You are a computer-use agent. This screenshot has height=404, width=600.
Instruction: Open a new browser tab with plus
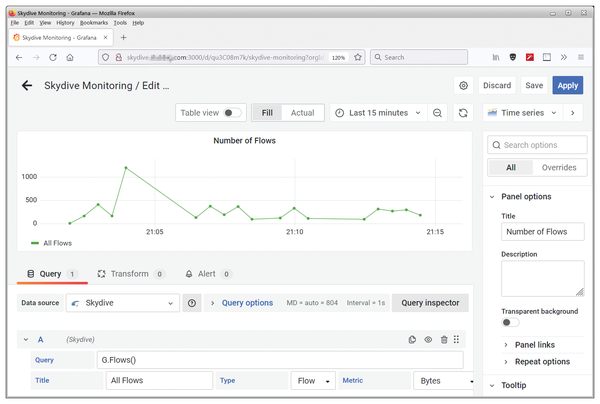[x=123, y=37]
